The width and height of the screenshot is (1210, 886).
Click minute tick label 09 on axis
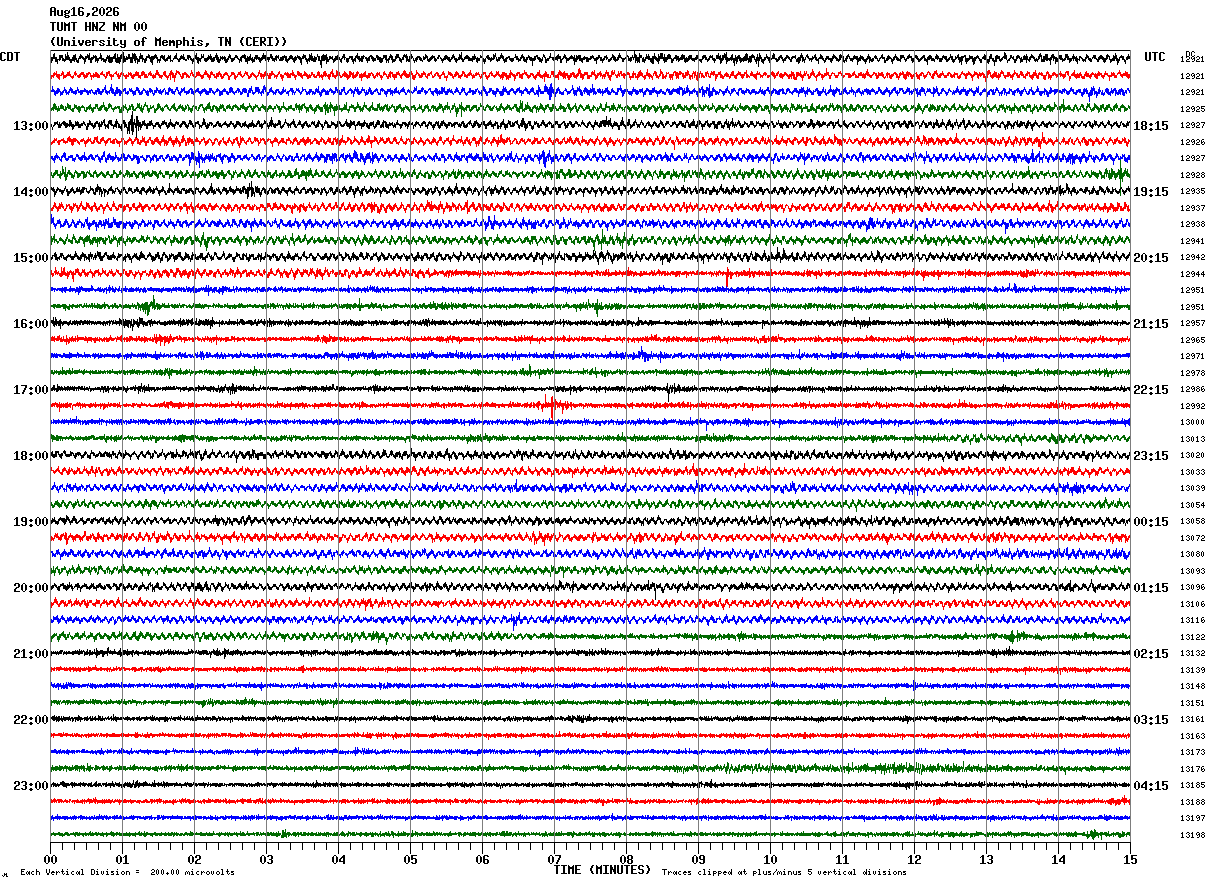tap(698, 859)
